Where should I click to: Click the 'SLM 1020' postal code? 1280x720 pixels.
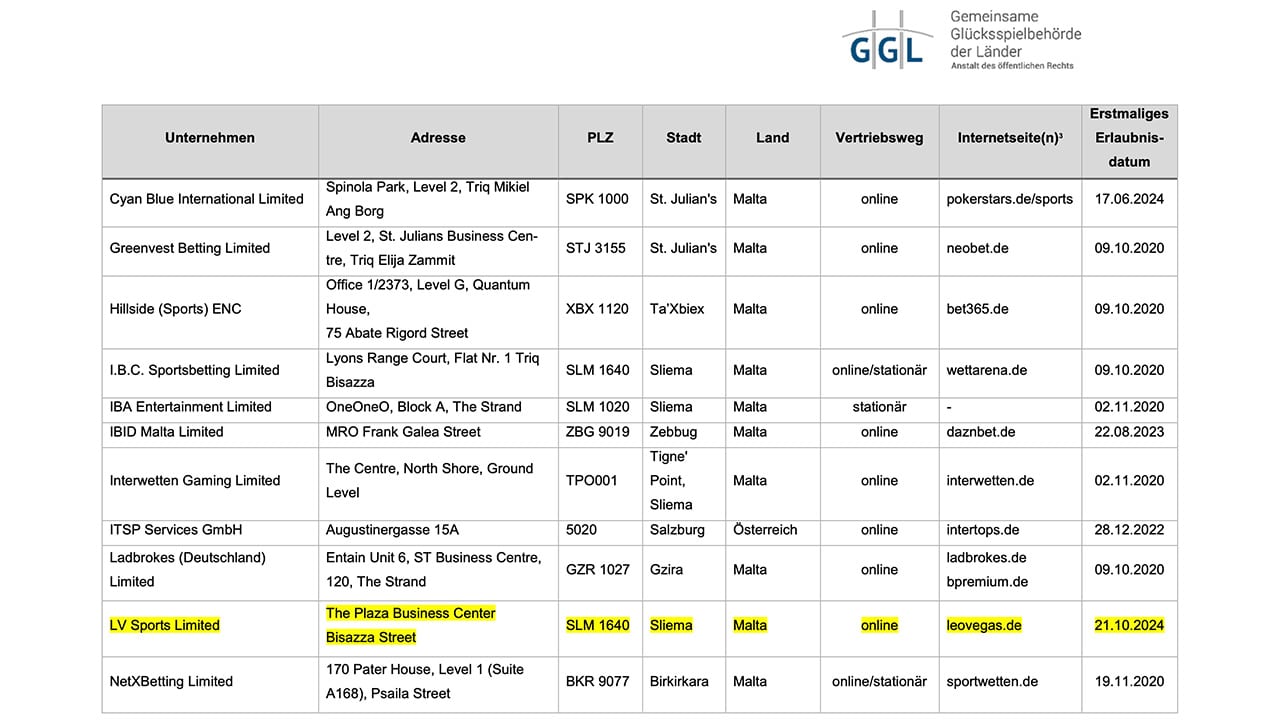(x=598, y=407)
